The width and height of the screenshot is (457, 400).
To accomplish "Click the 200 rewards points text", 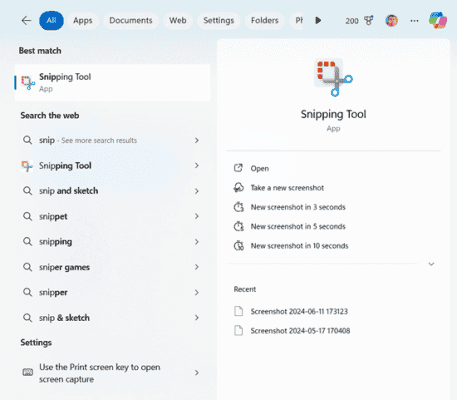I will (x=352, y=21).
